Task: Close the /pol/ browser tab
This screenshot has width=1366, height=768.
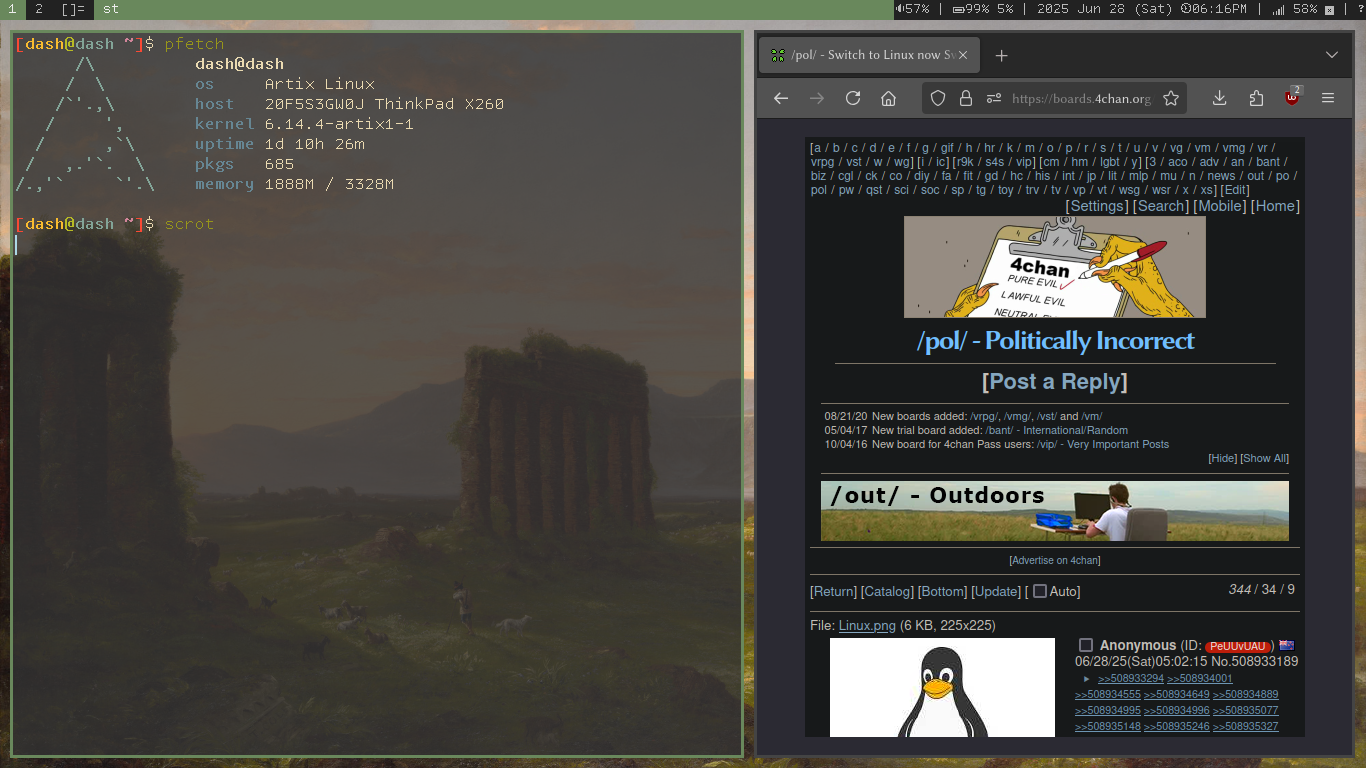Action: (963, 55)
